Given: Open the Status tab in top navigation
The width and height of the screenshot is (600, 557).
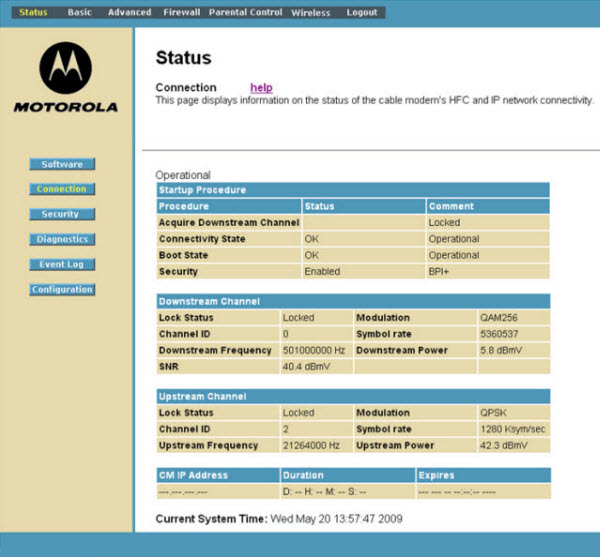Looking at the screenshot, I should click(33, 13).
